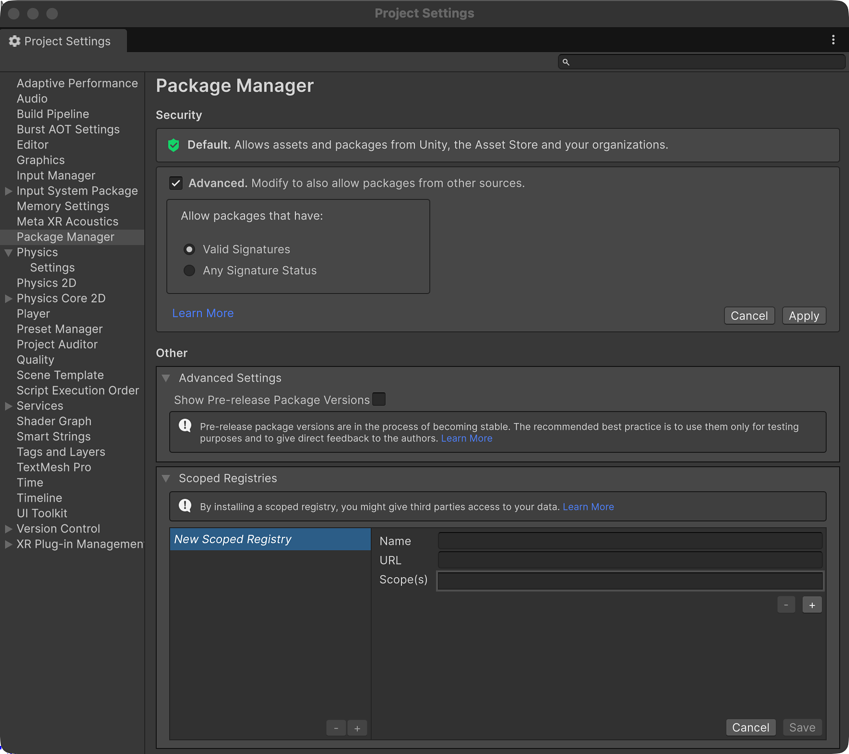Screen dimensions: 849x754
Task: Click the registry Name input field
Action: pyautogui.click(x=630, y=541)
